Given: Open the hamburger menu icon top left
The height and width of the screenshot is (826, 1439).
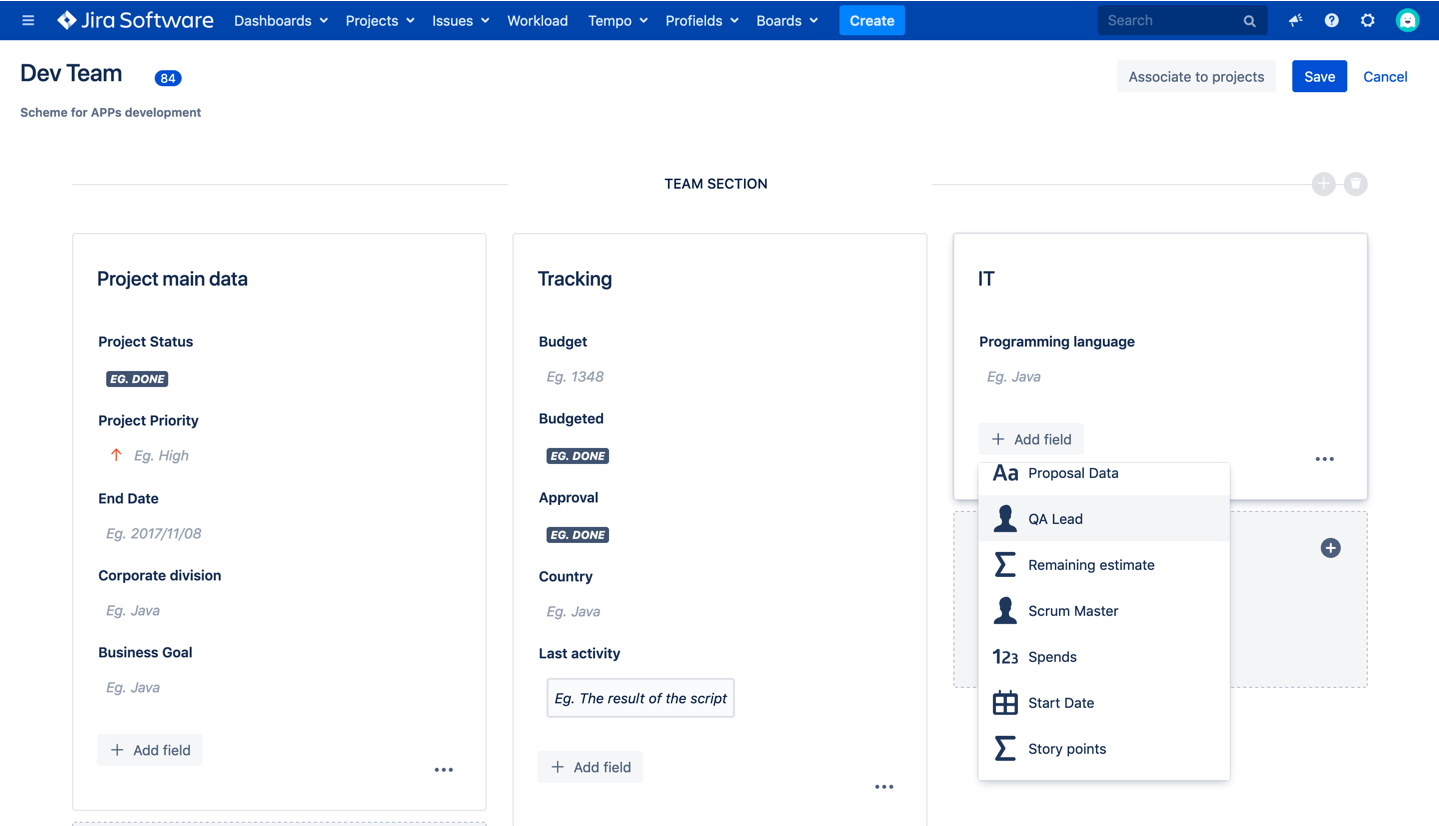Looking at the screenshot, I should pos(27,20).
